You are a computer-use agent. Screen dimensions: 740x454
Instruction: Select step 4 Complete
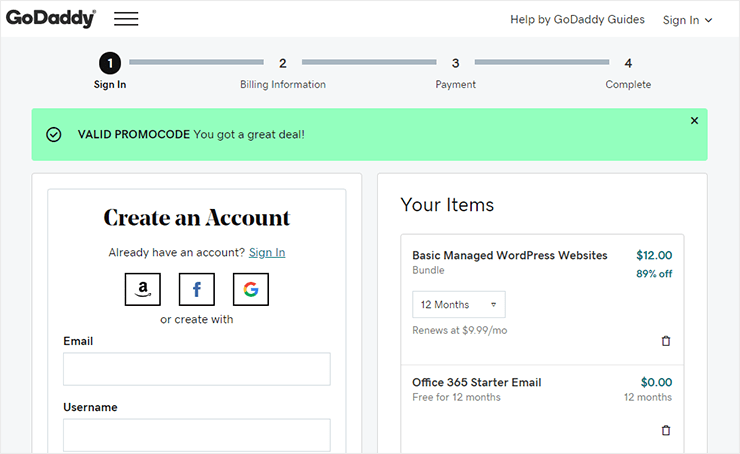(x=628, y=72)
